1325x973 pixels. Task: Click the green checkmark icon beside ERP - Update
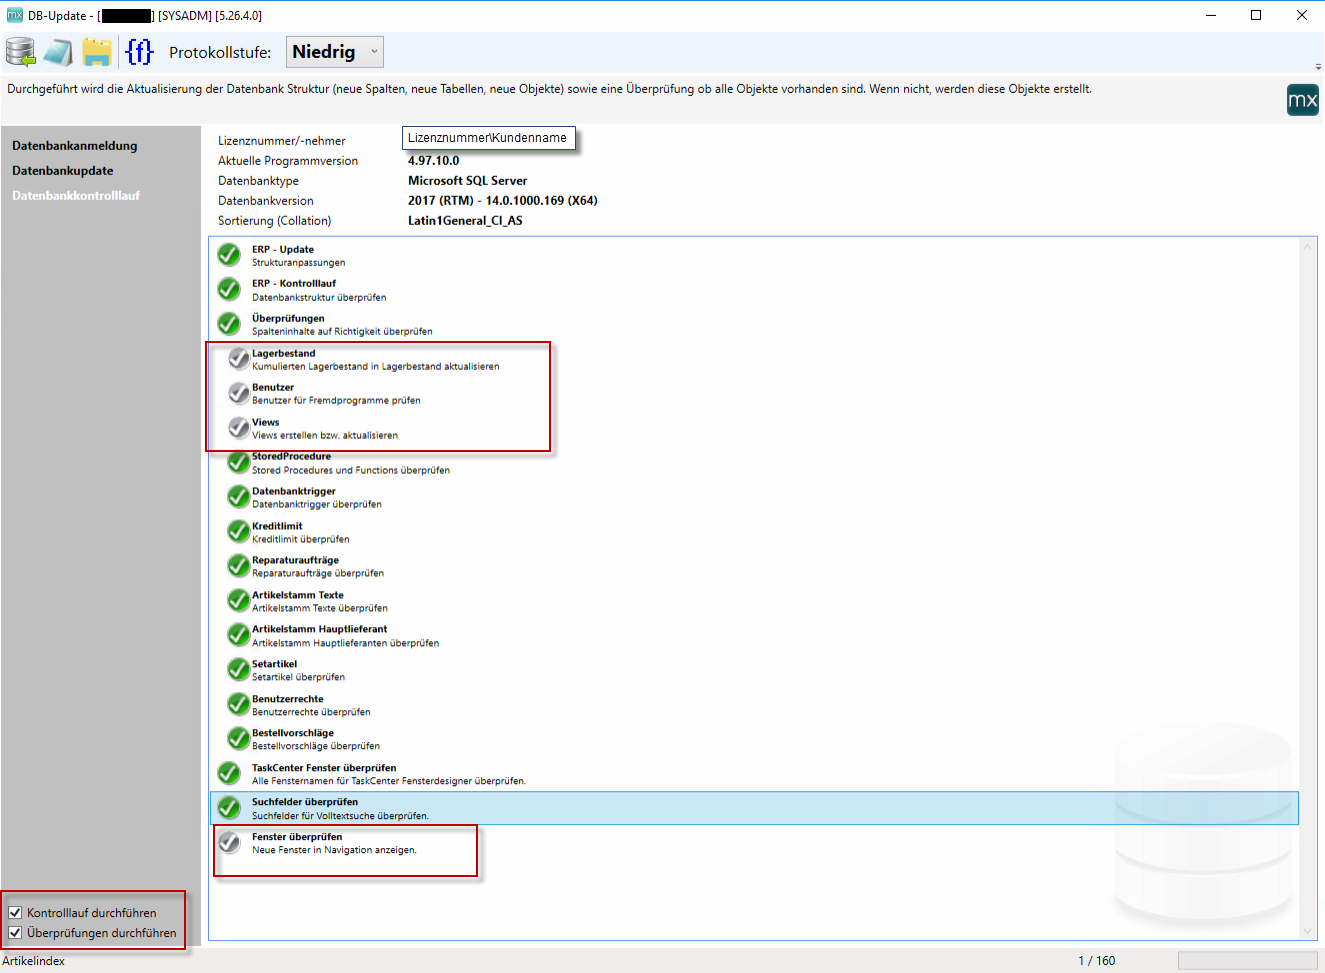click(229, 255)
